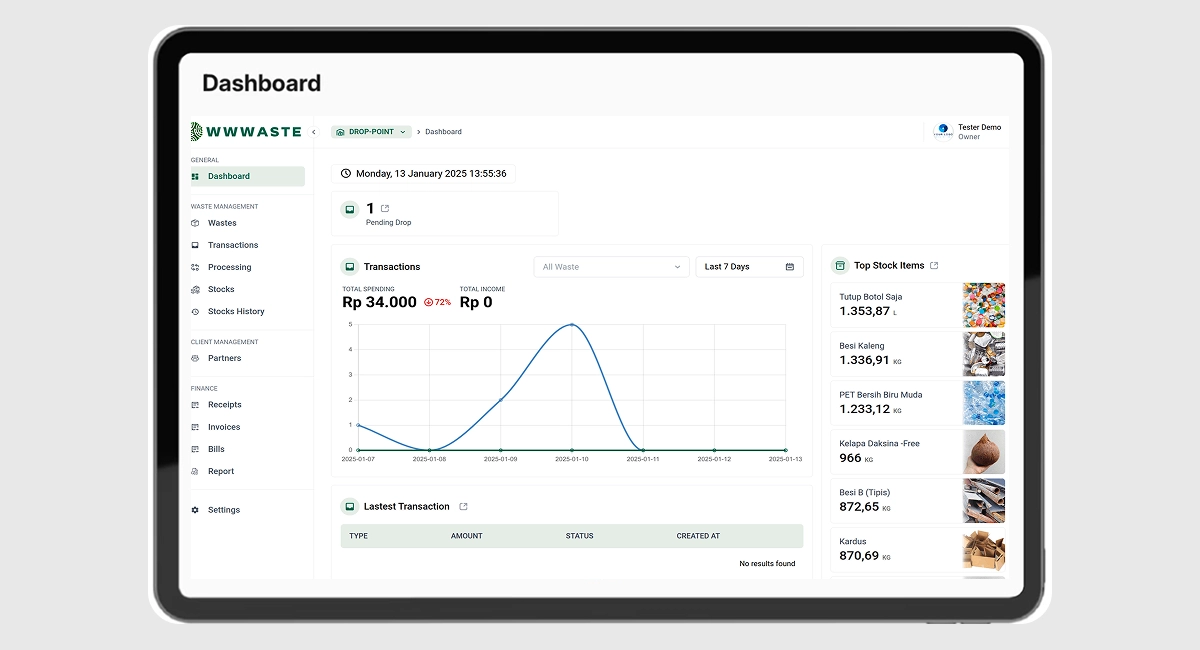Open Stocks History using its clock icon
This screenshot has height=650, width=1200.
point(195,311)
